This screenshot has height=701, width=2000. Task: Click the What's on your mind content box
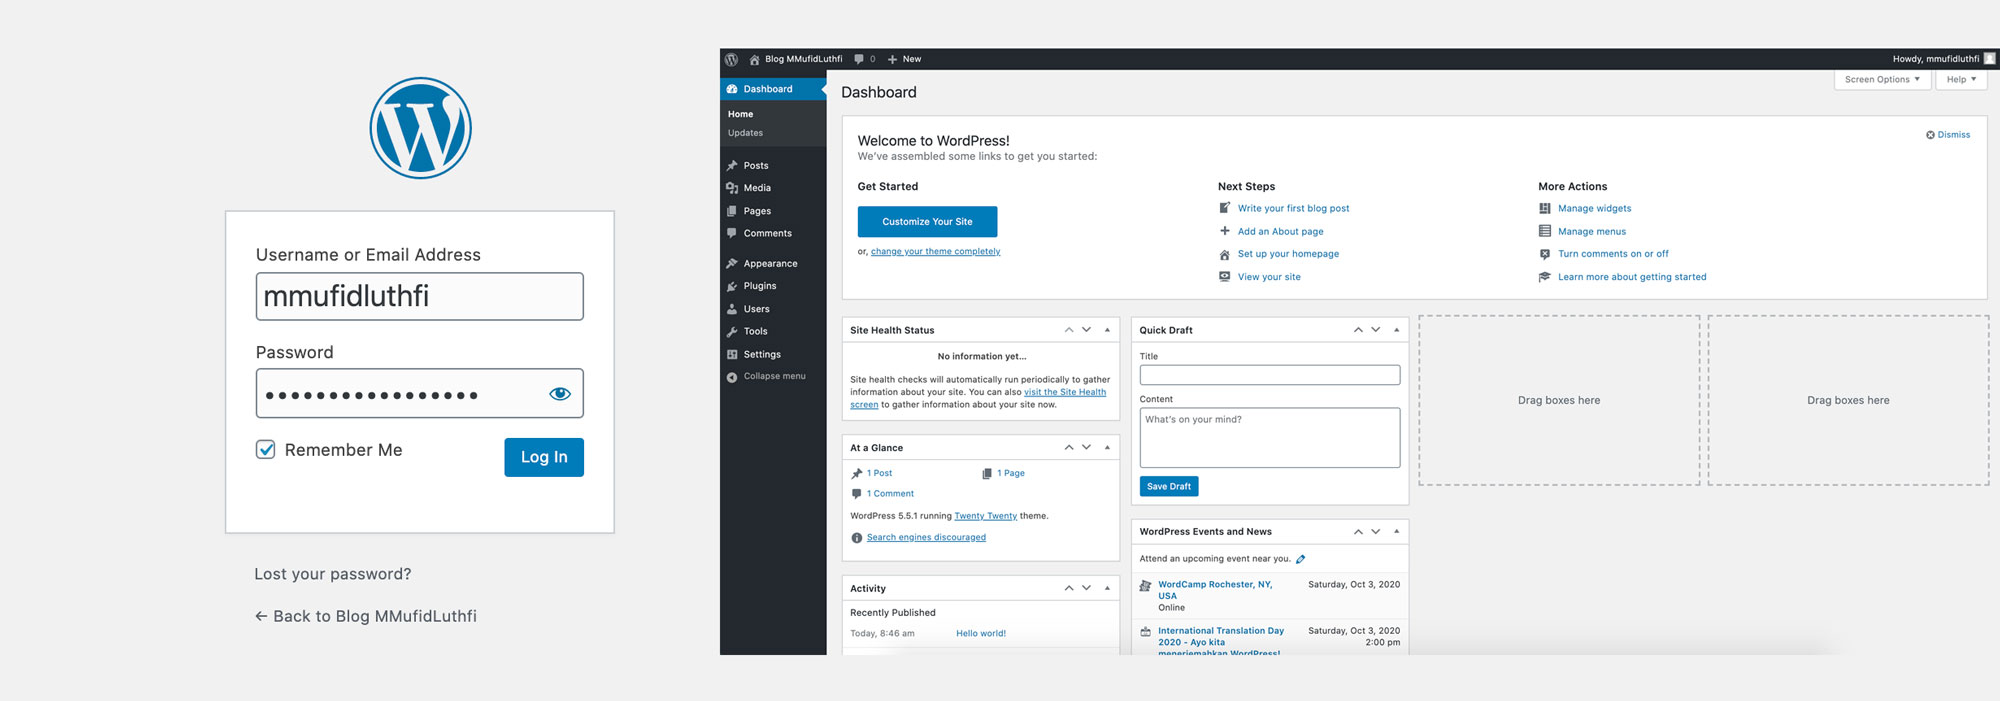coord(1270,438)
